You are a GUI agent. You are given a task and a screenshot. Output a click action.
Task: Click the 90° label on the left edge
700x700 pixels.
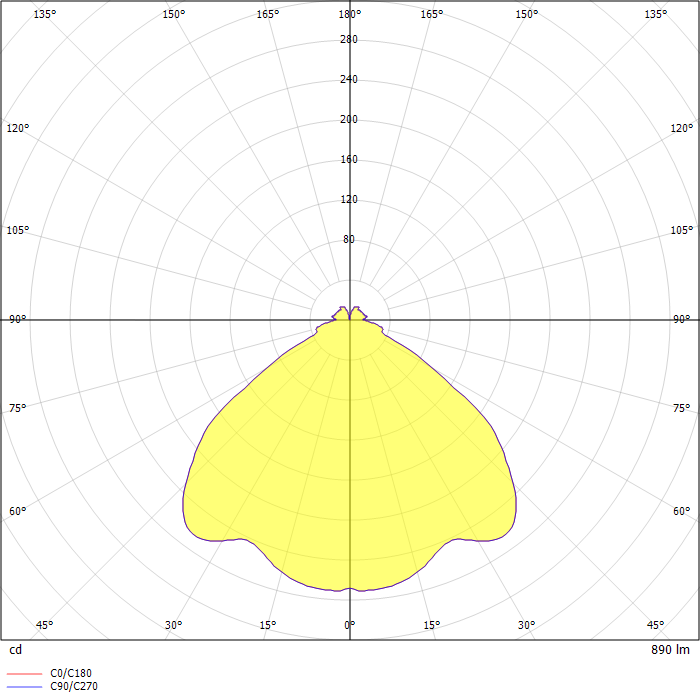point(17,319)
